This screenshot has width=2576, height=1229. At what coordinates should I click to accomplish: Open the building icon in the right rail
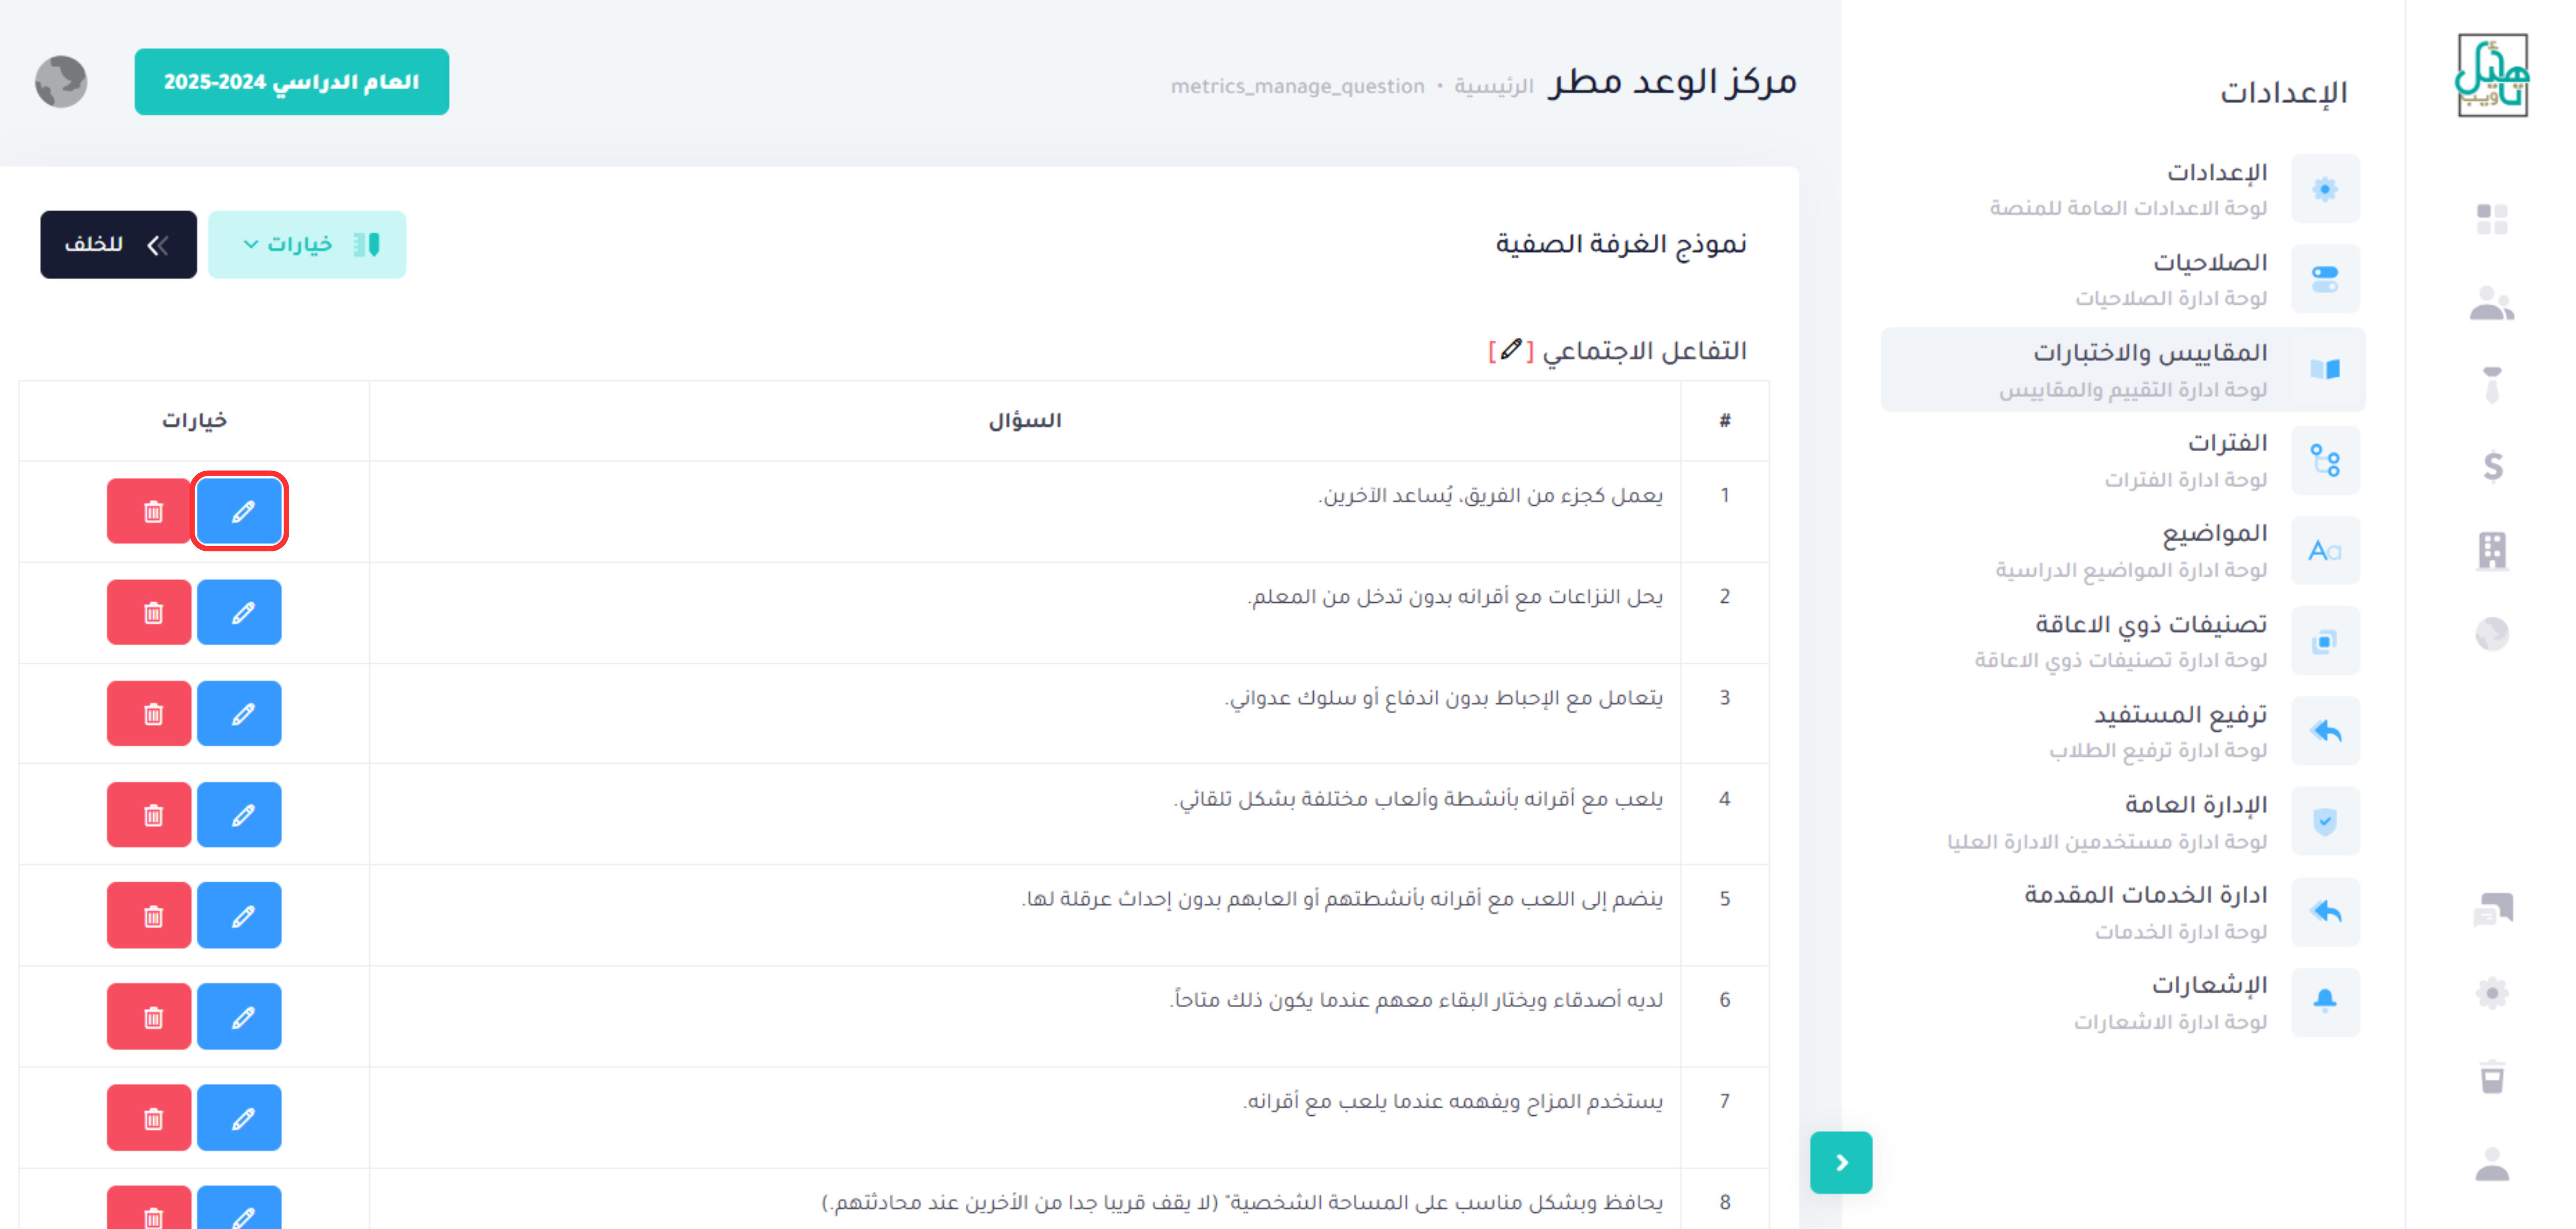2492,550
